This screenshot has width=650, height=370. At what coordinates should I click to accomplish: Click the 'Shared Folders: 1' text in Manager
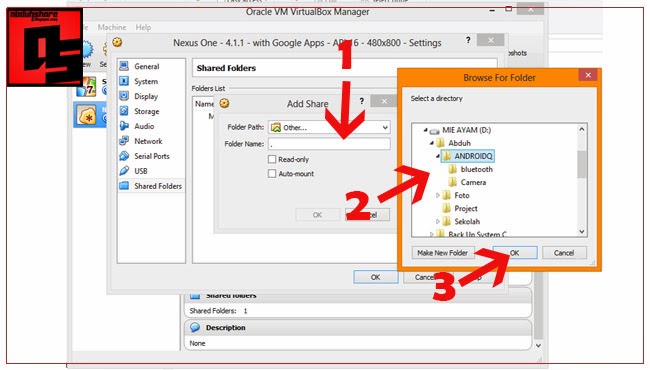[x=218, y=311]
